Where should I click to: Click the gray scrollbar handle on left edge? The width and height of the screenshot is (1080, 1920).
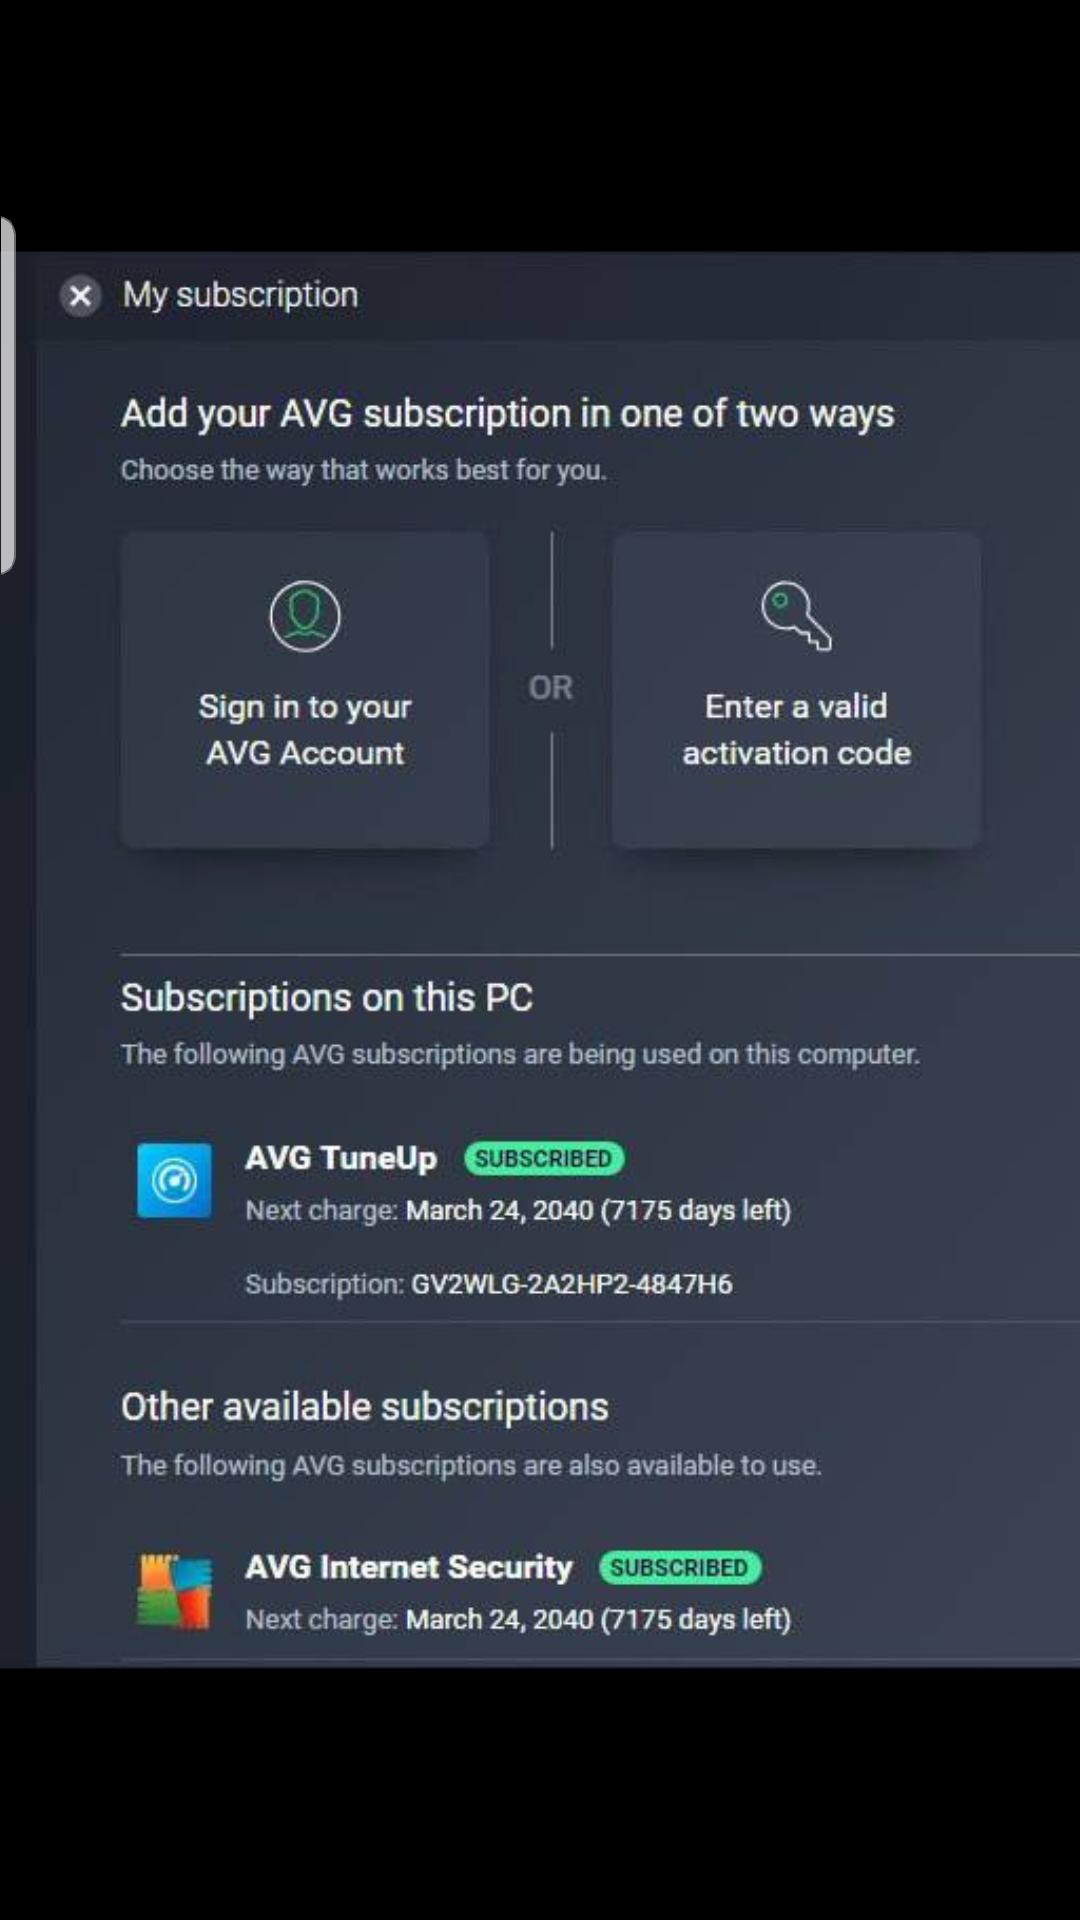[7, 395]
